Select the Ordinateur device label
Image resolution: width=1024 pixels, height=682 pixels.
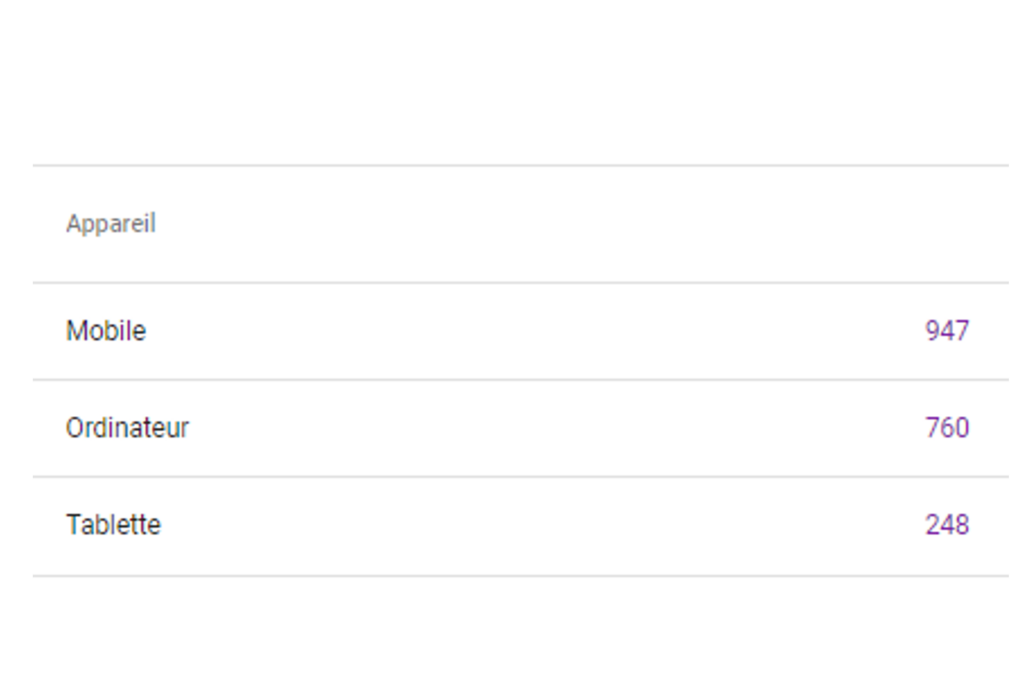127,428
